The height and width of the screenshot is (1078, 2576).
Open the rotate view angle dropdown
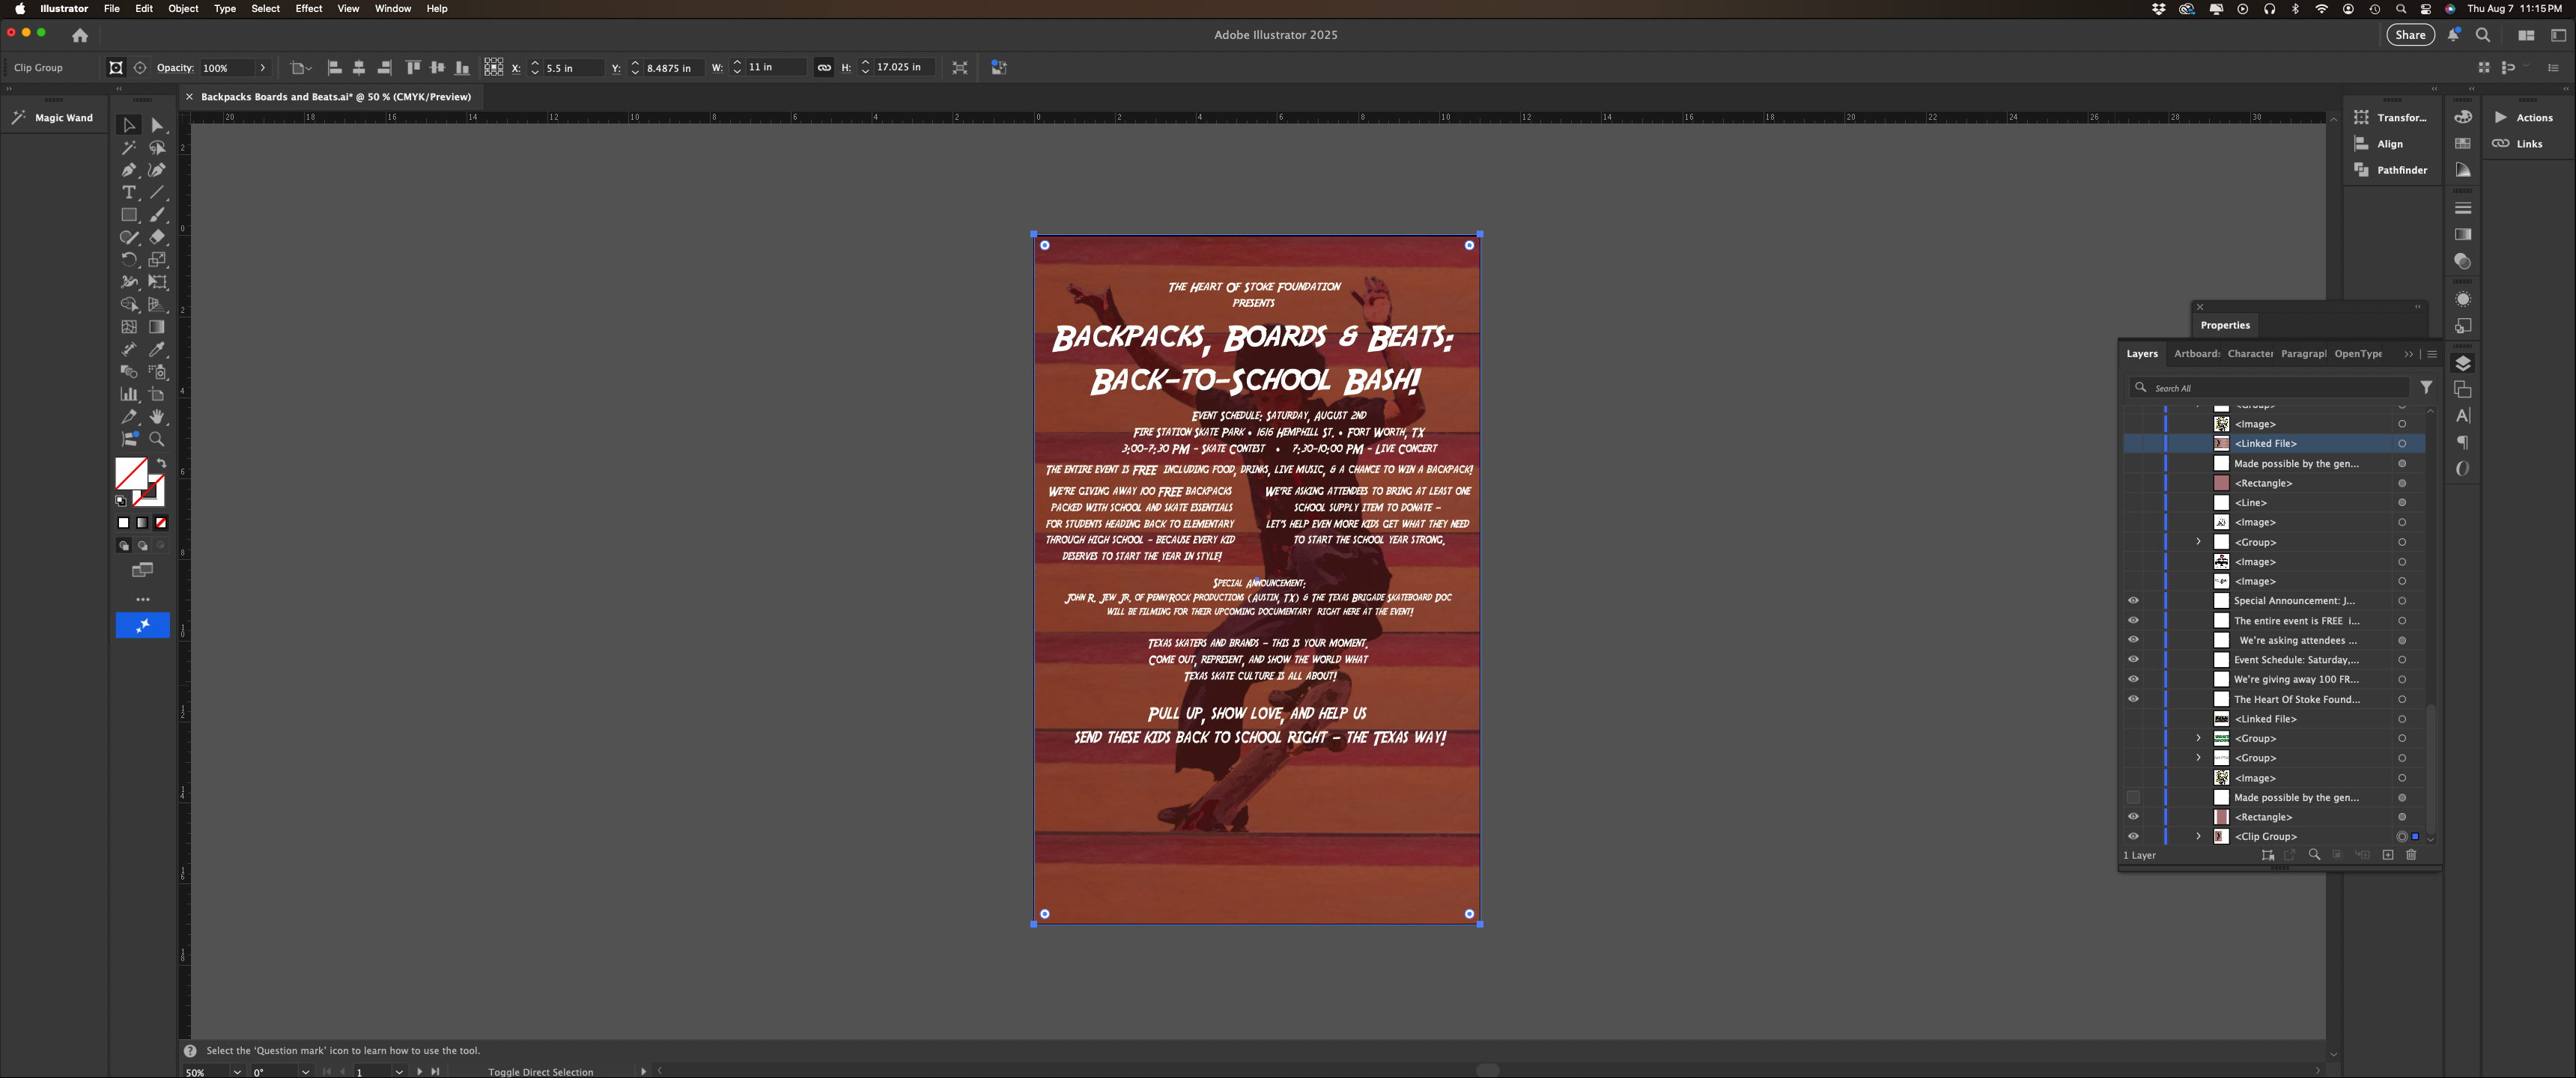click(305, 1072)
